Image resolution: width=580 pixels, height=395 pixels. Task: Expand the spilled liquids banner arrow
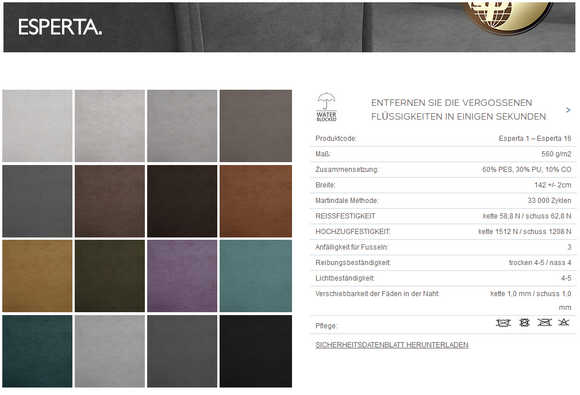click(x=568, y=110)
